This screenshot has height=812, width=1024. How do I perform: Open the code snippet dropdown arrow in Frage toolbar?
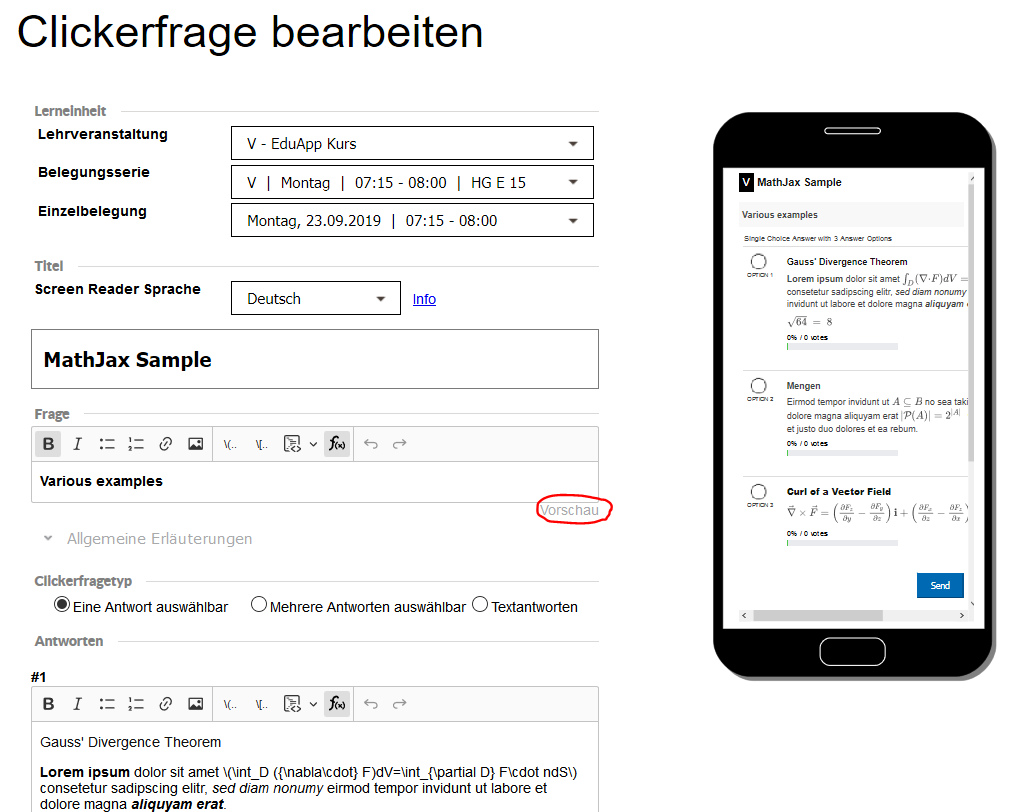[313, 444]
